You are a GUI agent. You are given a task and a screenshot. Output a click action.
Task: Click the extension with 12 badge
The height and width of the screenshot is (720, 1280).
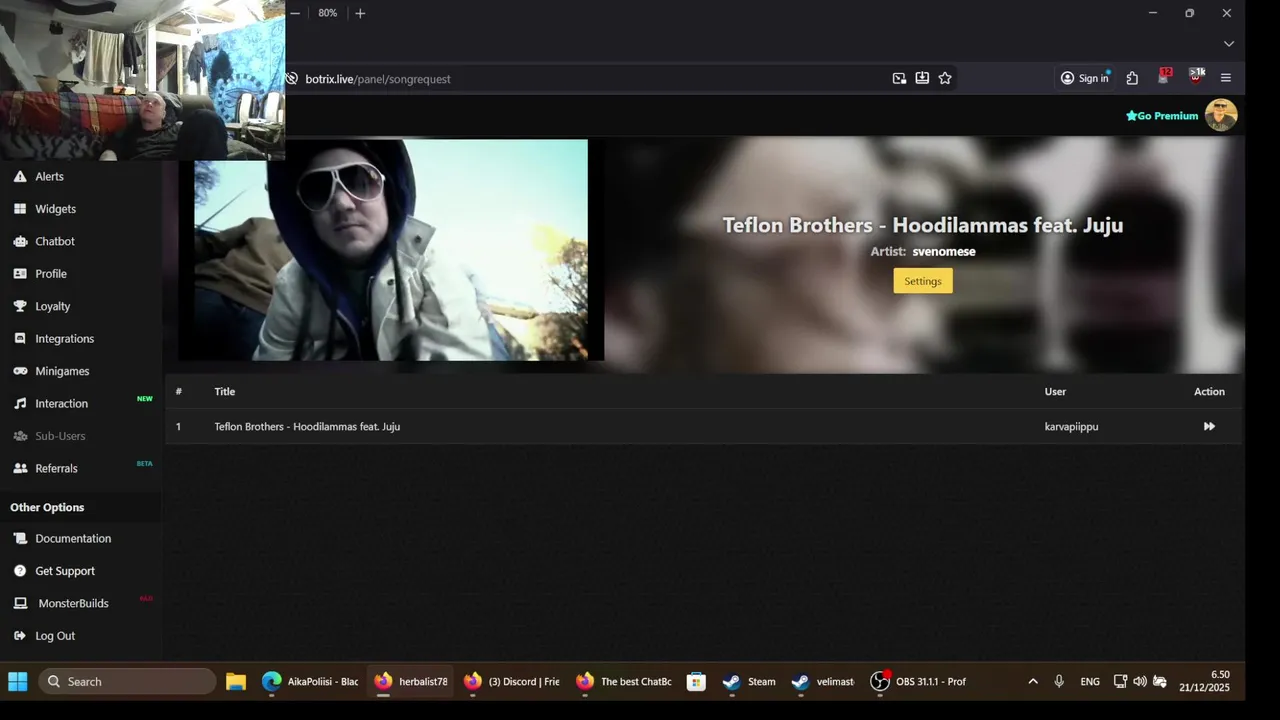pos(1164,76)
